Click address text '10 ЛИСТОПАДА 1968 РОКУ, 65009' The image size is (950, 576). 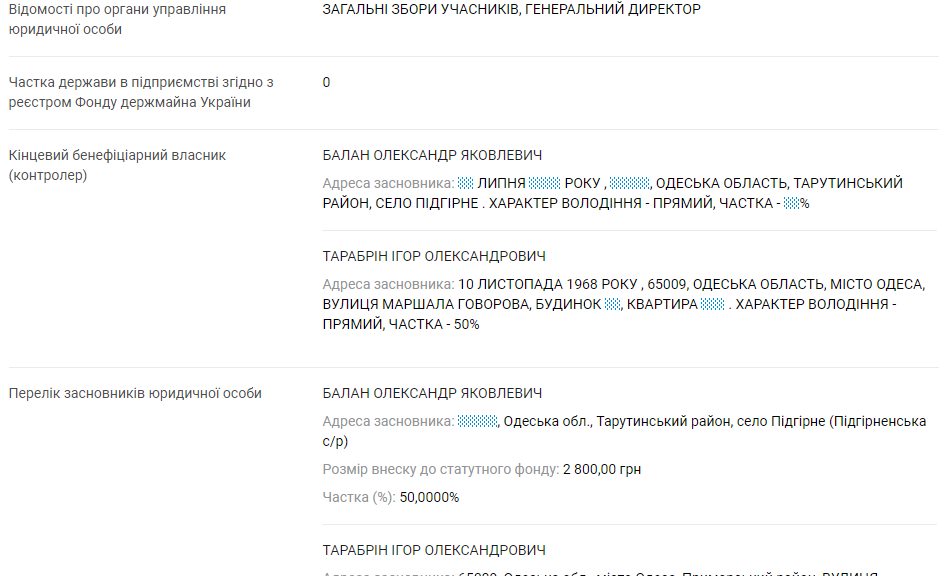point(572,284)
